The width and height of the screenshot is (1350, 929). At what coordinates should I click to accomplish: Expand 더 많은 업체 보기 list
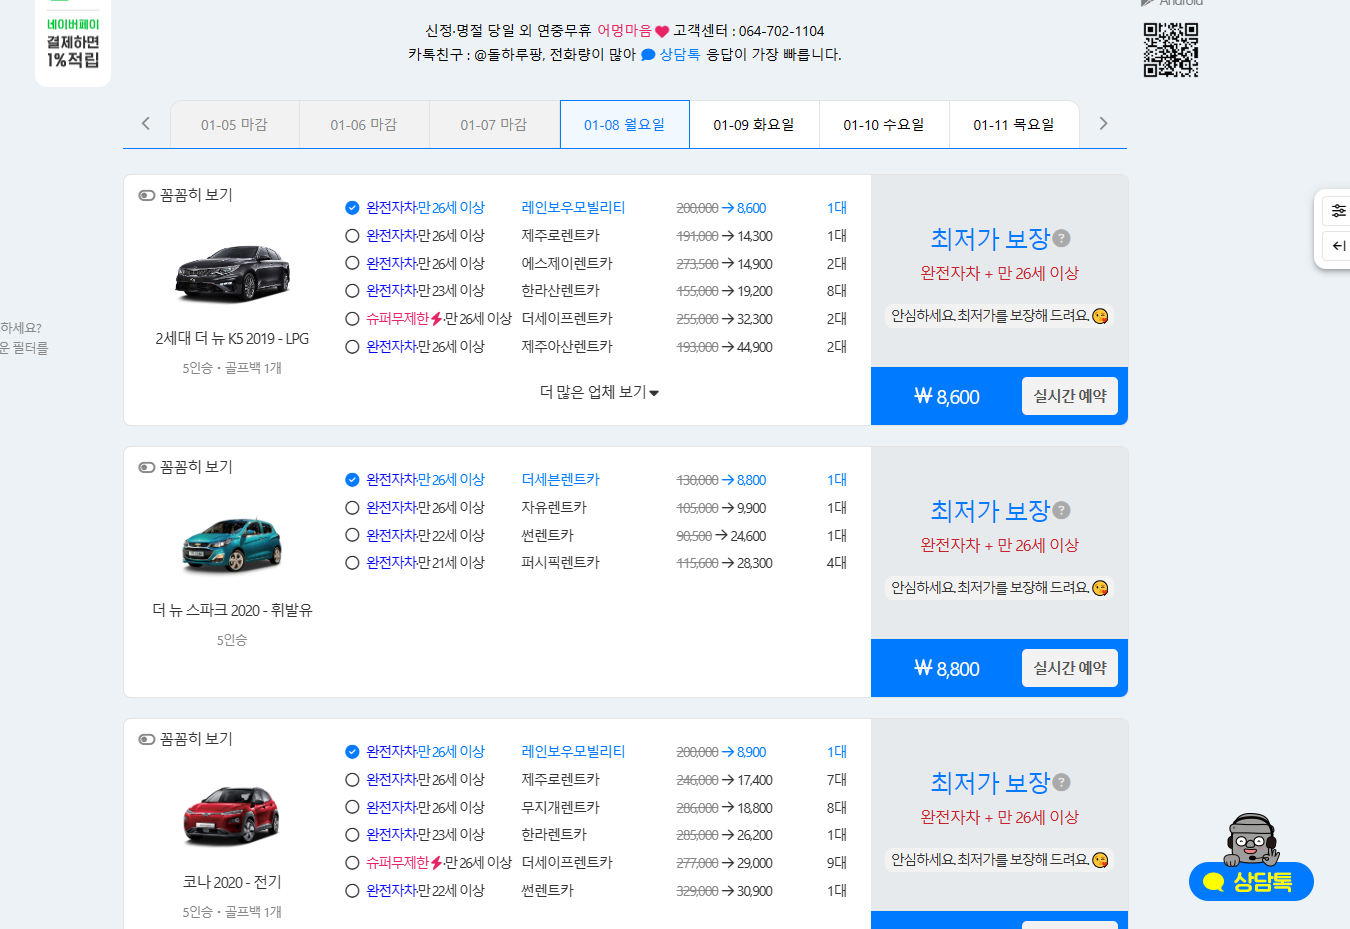pyautogui.click(x=597, y=393)
